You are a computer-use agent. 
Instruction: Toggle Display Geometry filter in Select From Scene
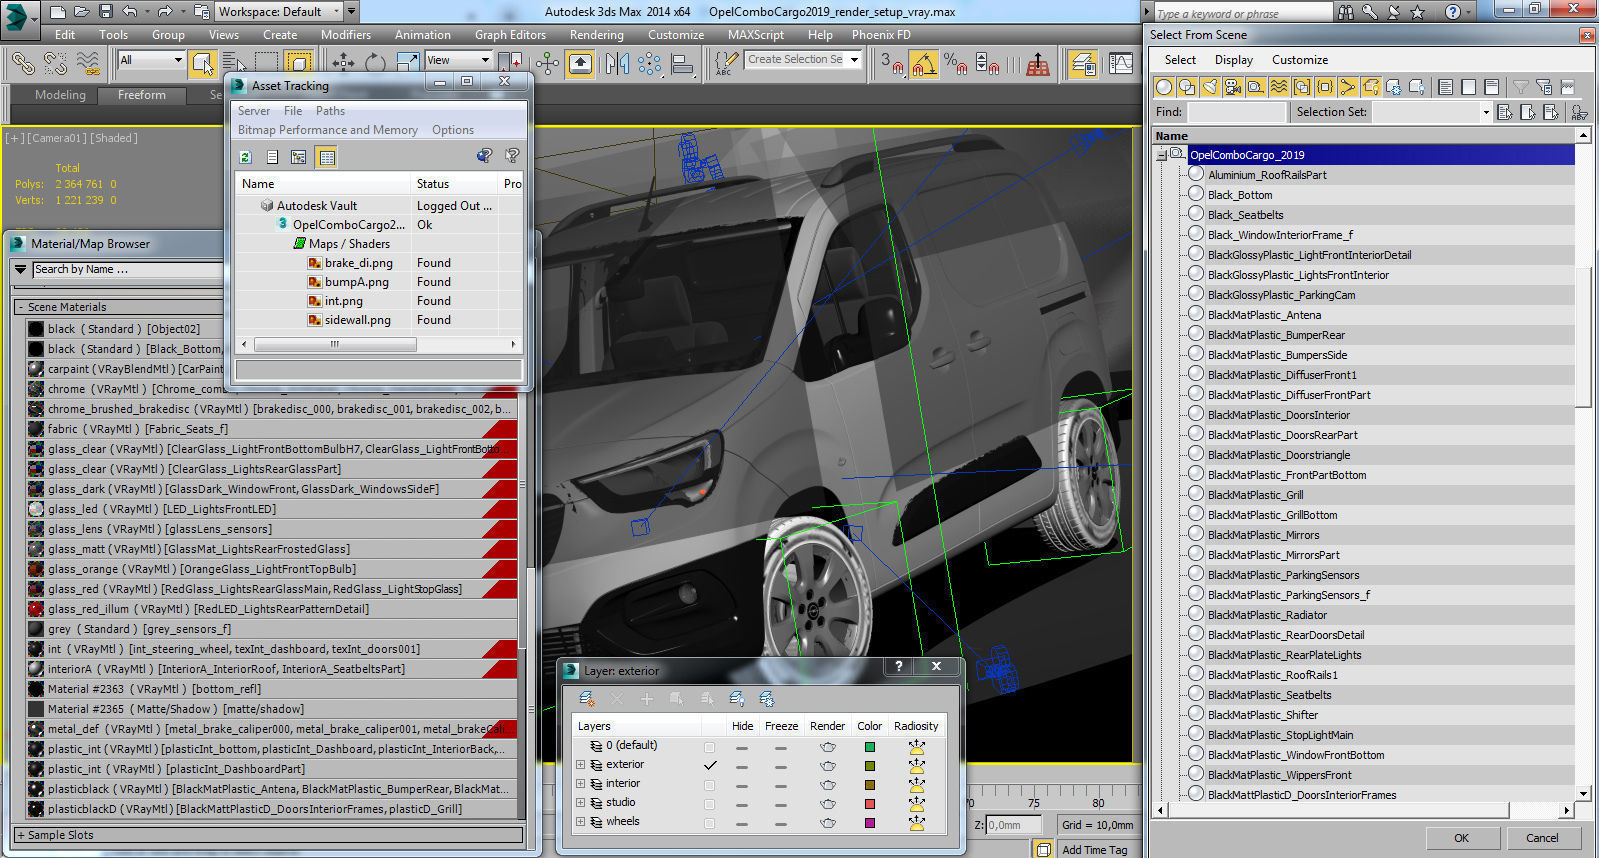pos(1164,87)
